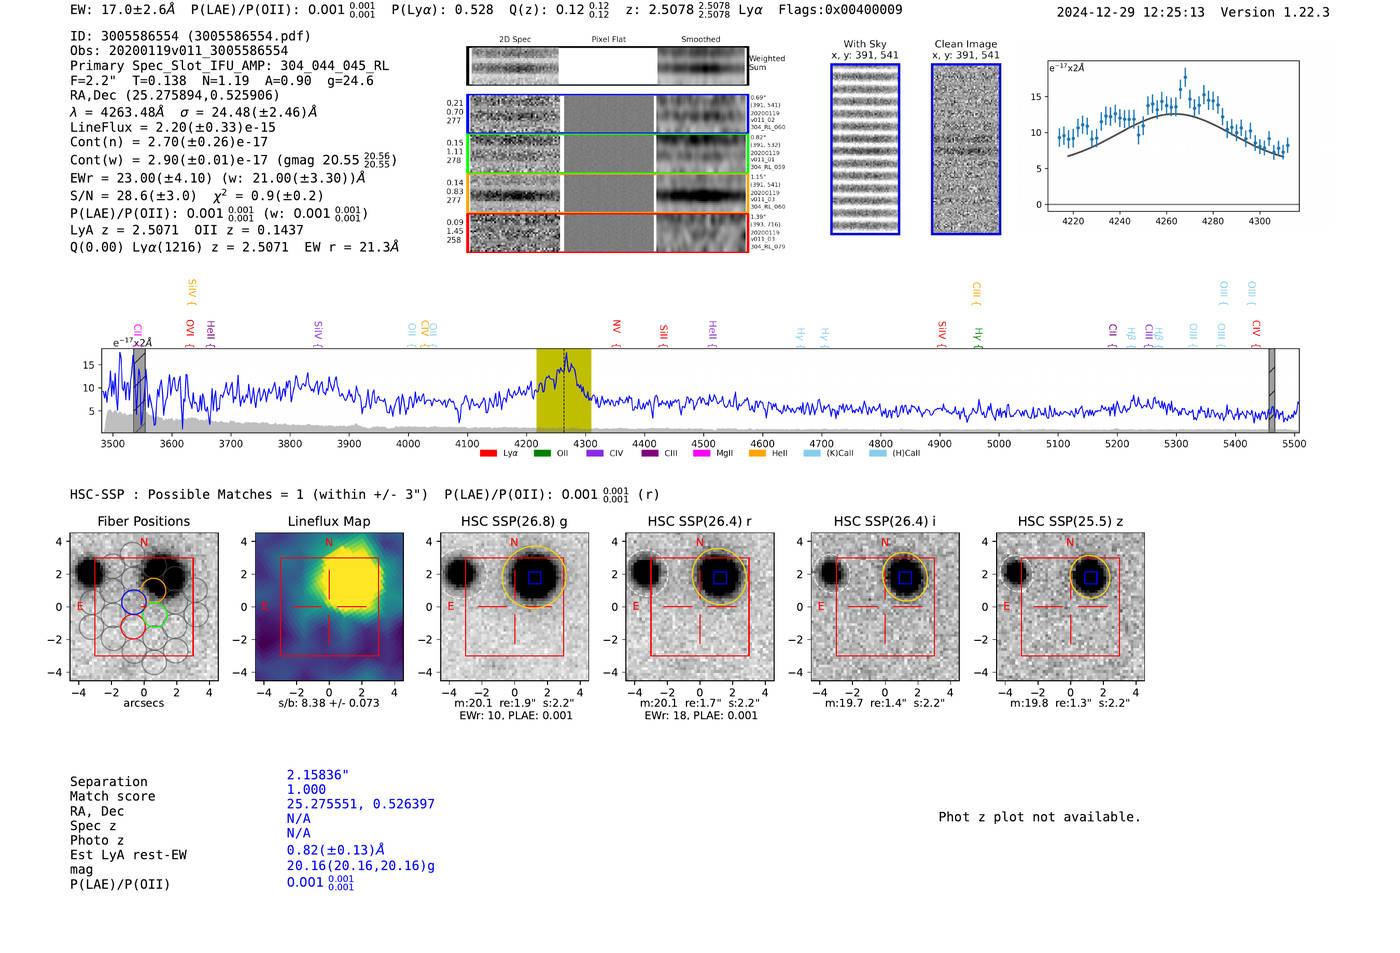
Task: Select the 25.275551, 0.526397 coordinates value
Action: (x=361, y=804)
